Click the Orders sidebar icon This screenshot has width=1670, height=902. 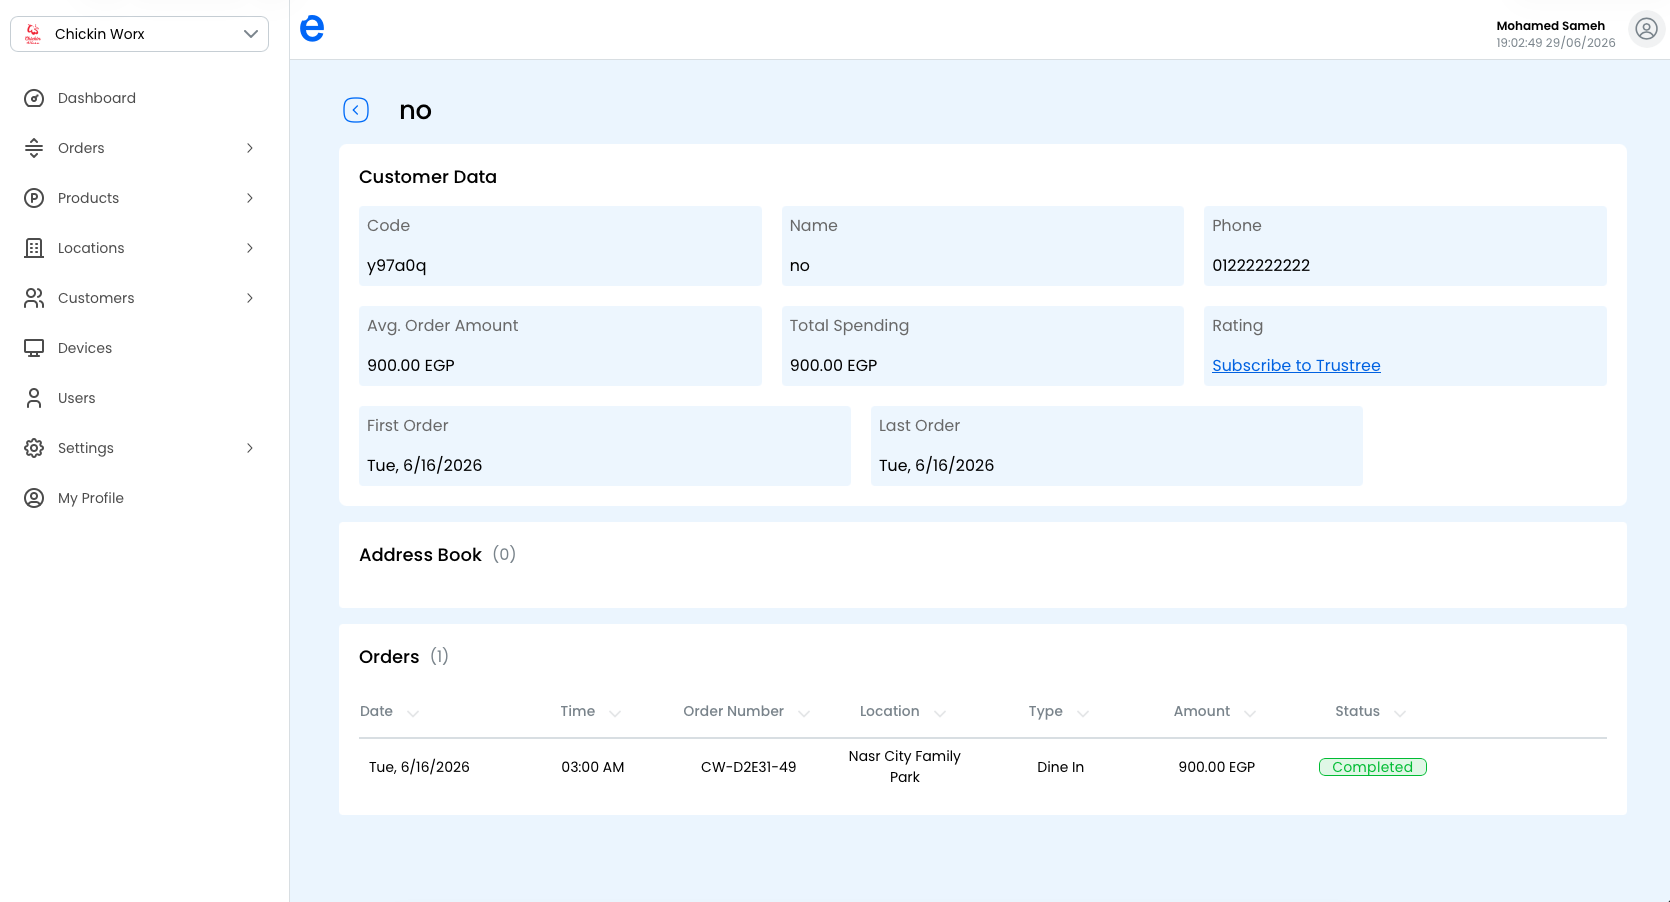[x=34, y=148]
